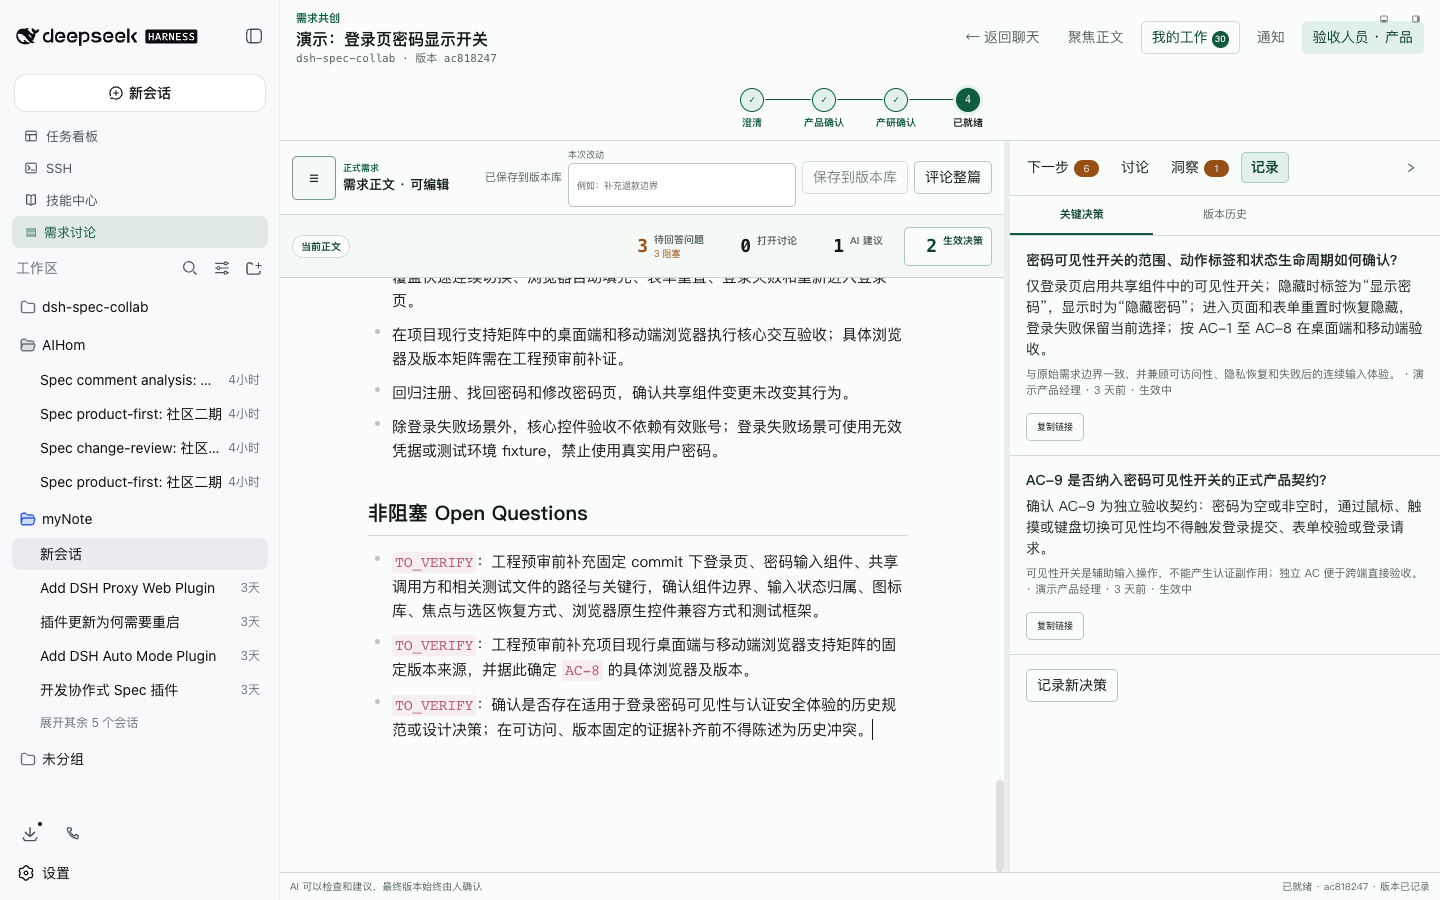Open 设置 settings
1440x900 pixels.
45,873
